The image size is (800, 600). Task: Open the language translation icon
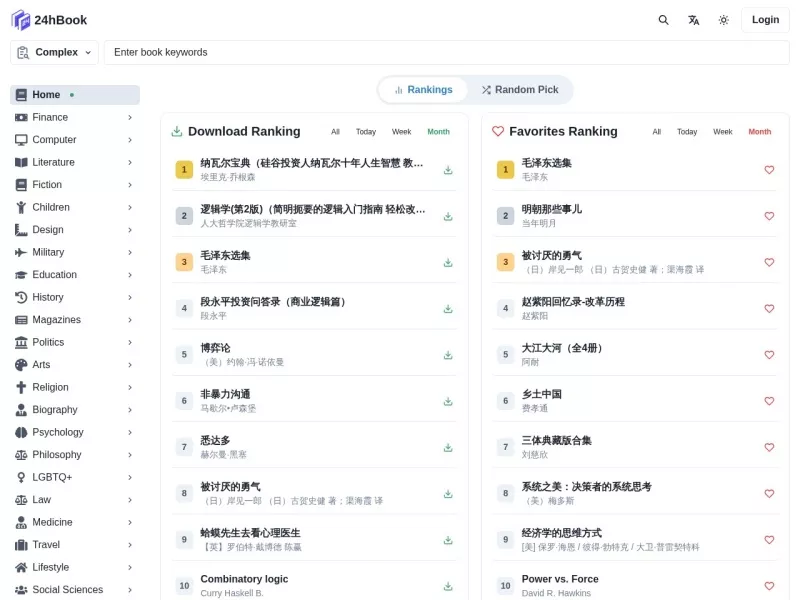click(693, 20)
